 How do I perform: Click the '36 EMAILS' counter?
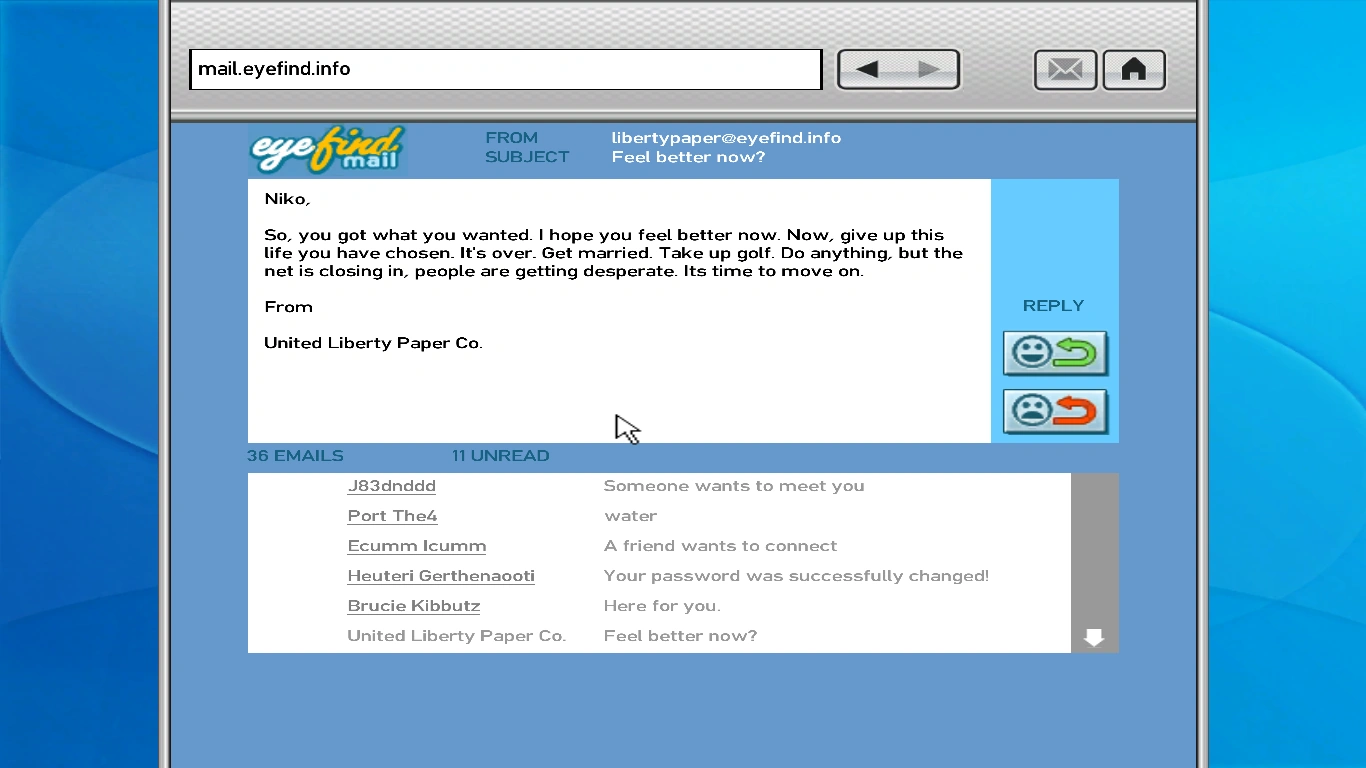[x=295, y=456]
